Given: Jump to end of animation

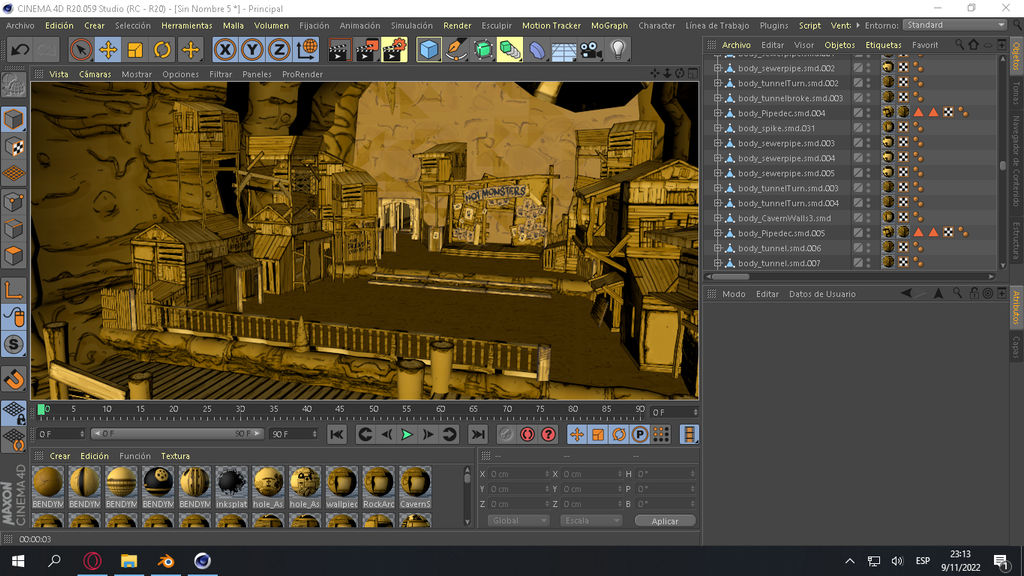Looking at the screenshot, I should pos(479,434).
